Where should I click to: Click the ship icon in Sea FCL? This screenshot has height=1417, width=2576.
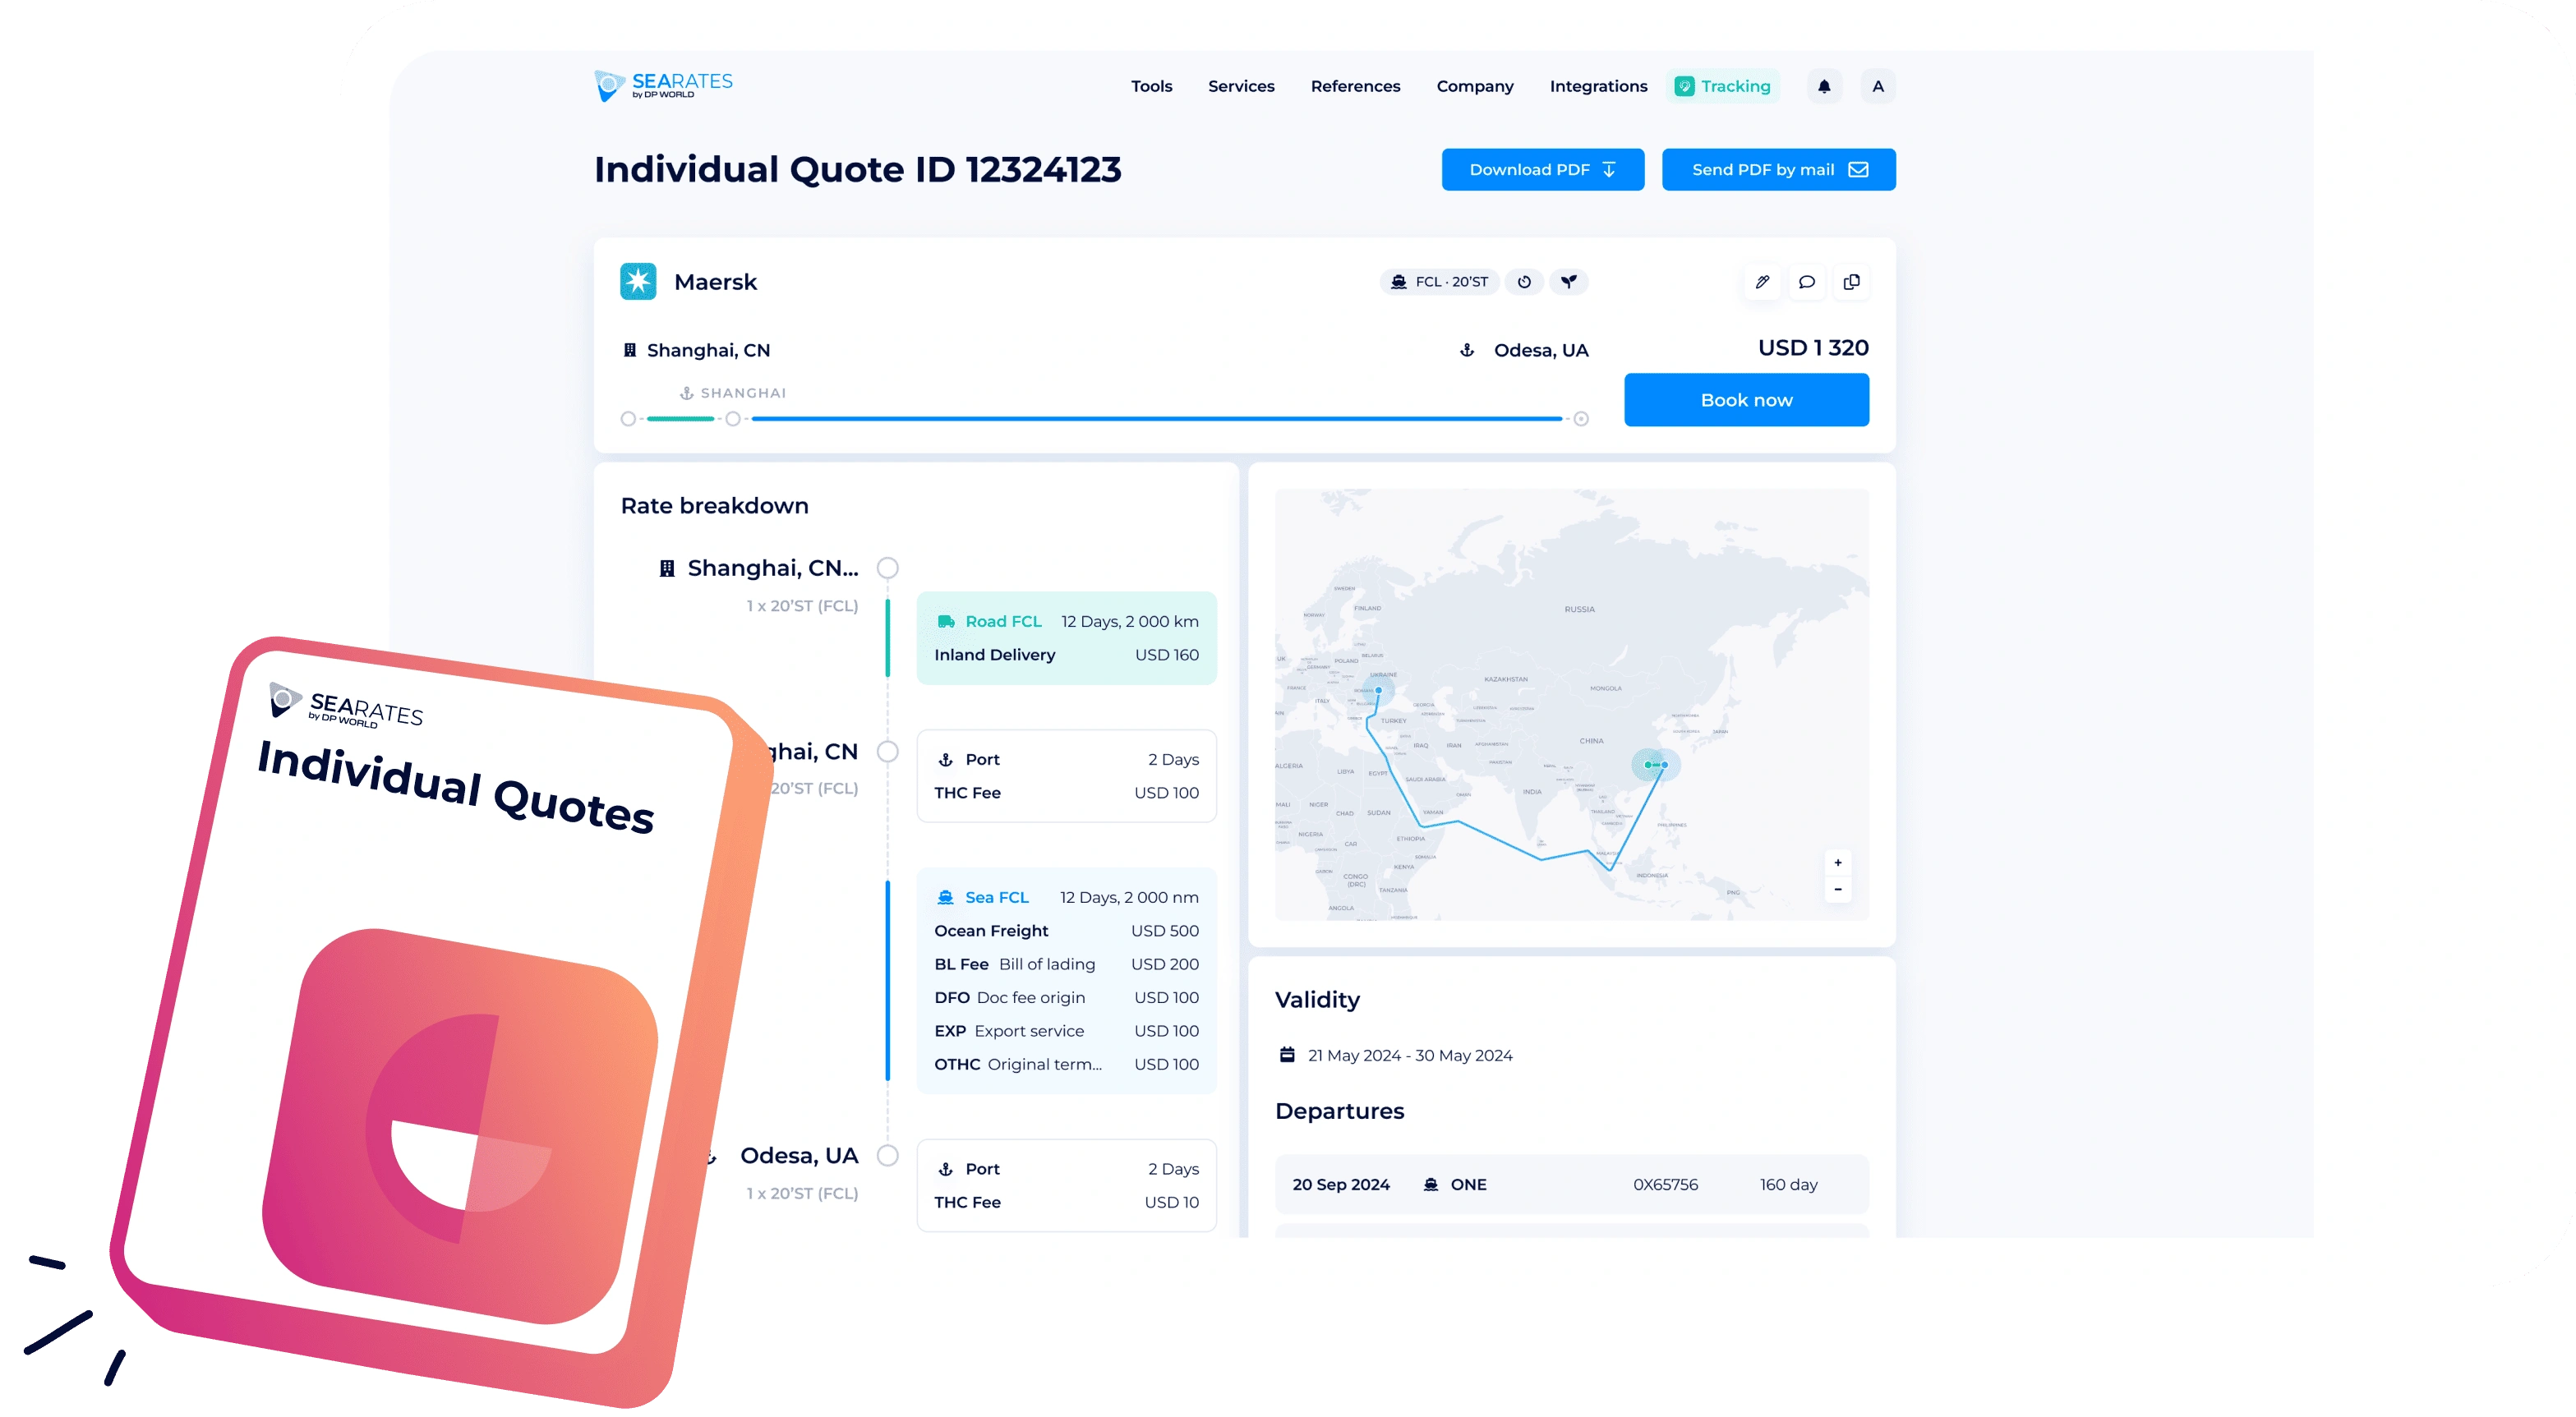[945, 897]
